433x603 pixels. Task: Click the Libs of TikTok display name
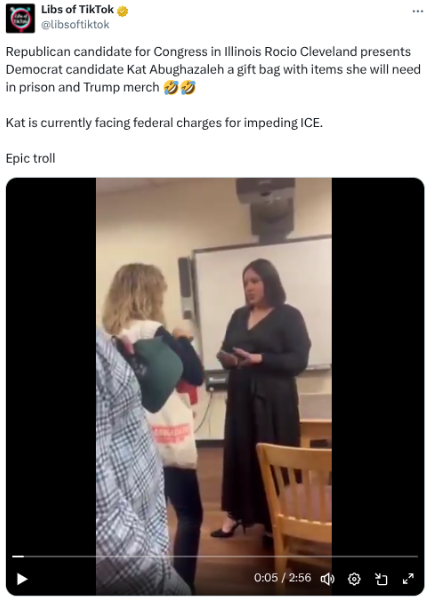(x=77, y=10)
